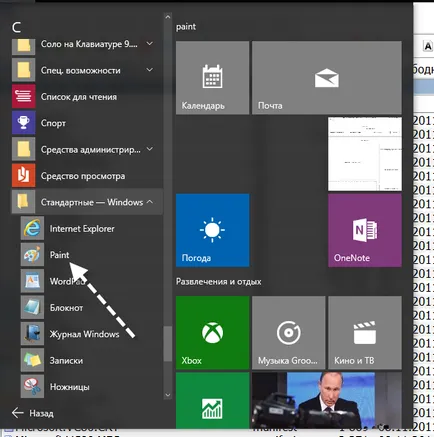Open Записки sticky notes app

pyautogui.click(x=87, y=360)
